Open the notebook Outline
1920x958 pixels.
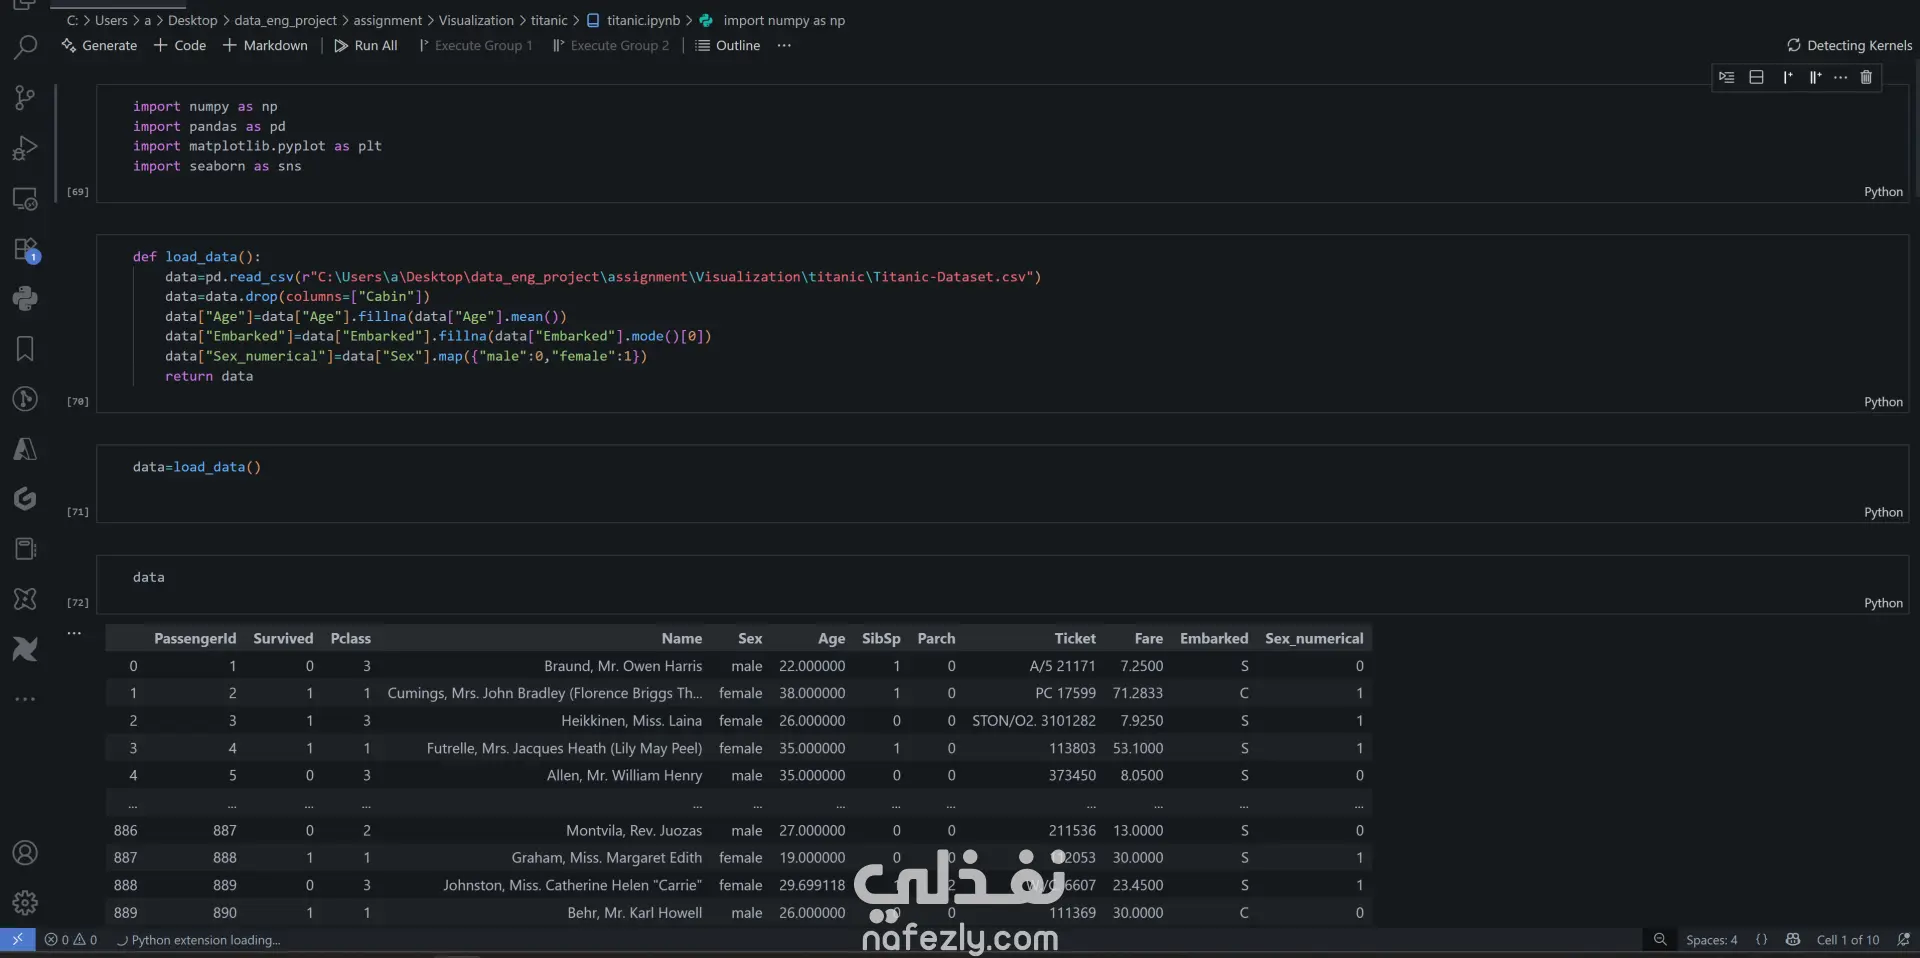pyautogui.click(x=728, y=45)
